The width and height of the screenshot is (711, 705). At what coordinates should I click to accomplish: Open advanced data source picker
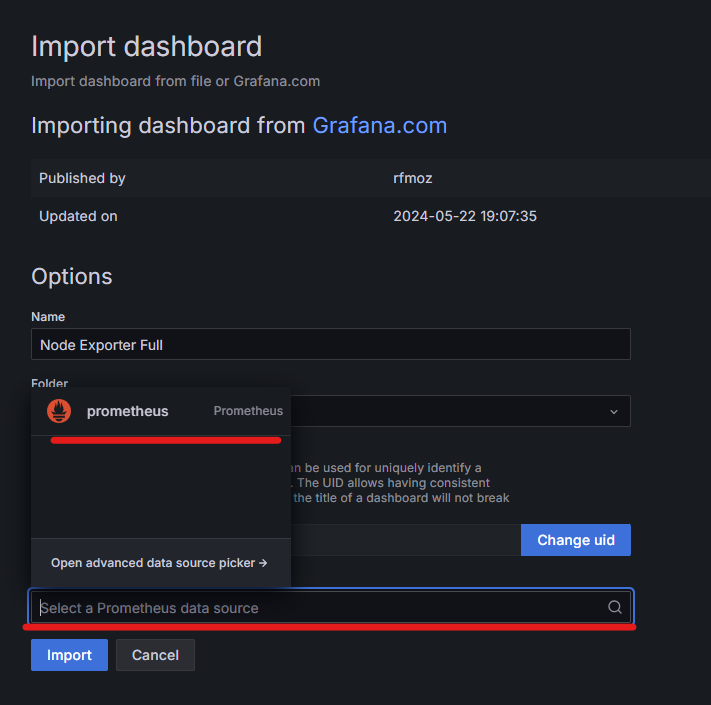159,563
